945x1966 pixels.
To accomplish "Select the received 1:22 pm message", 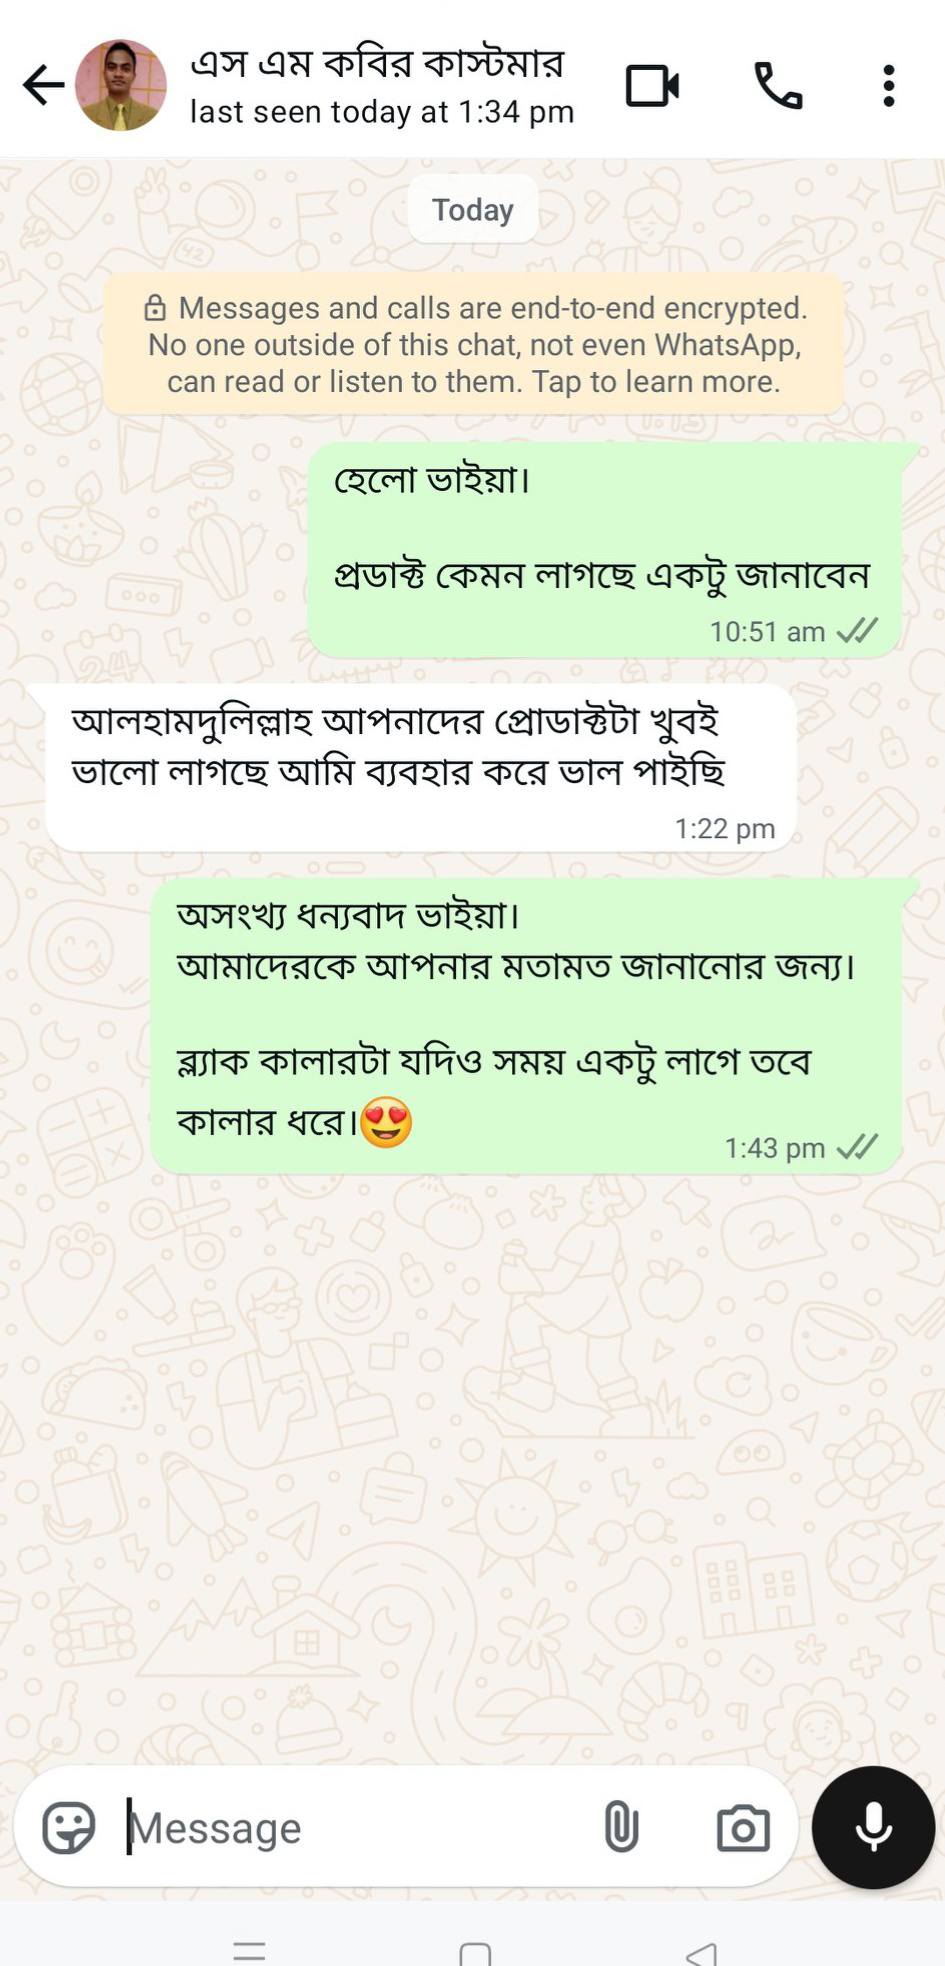I will pos(420,768).
